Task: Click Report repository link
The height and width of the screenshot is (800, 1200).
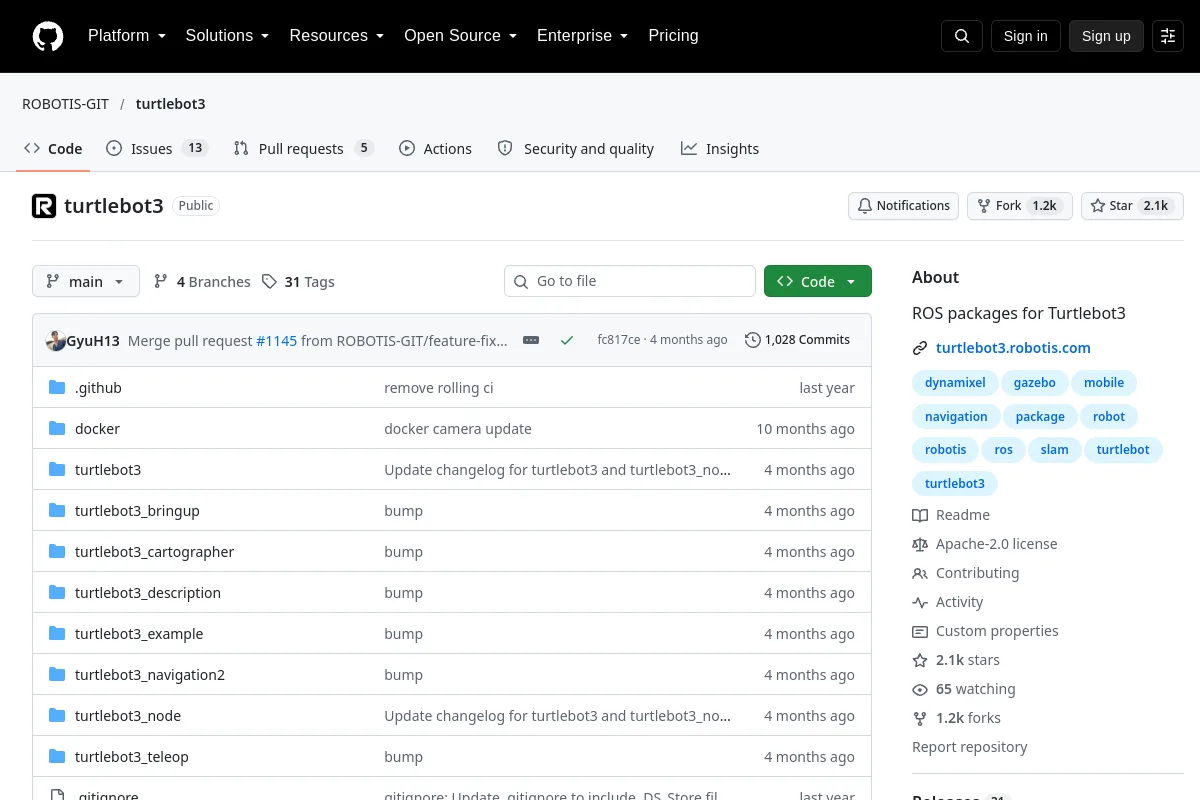Action: point(969,747)
